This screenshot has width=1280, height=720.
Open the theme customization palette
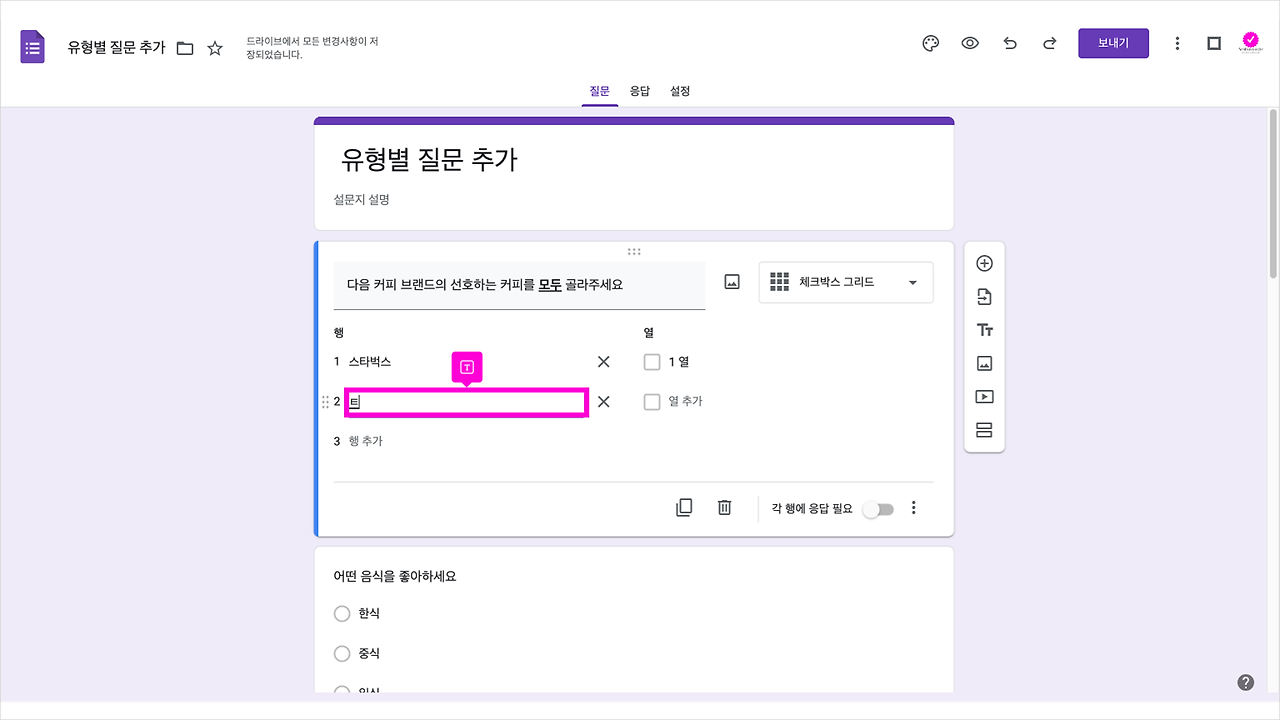coord(930,43)
